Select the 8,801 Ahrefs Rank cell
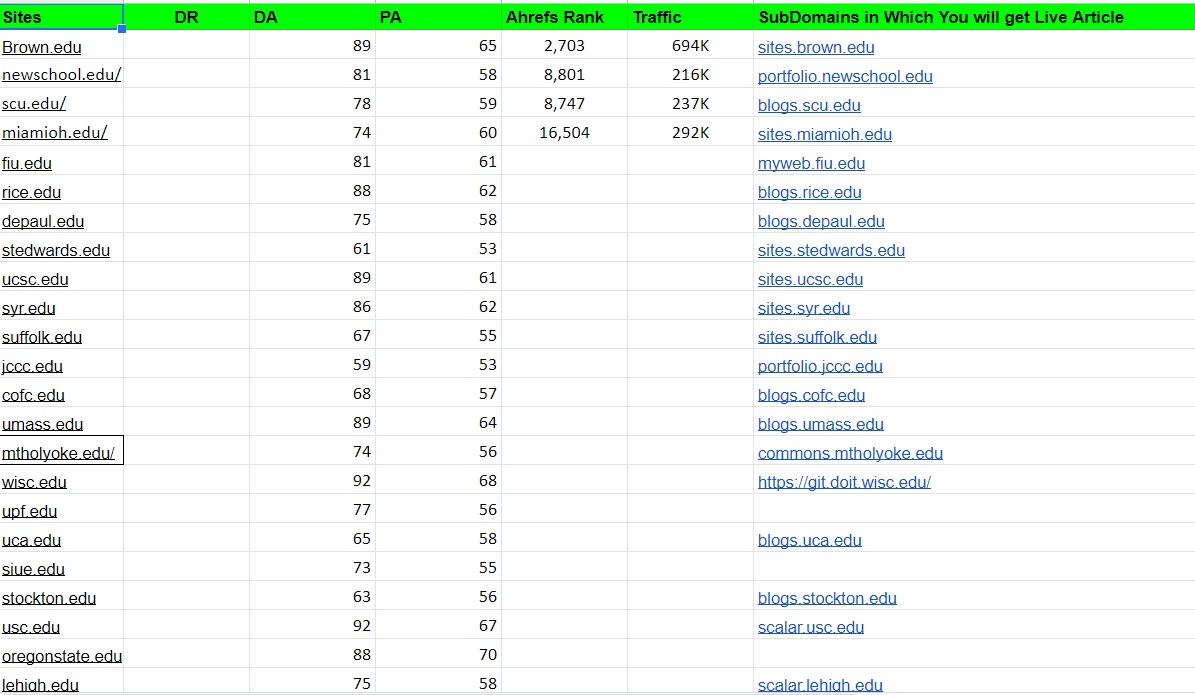 coord(564,75)
